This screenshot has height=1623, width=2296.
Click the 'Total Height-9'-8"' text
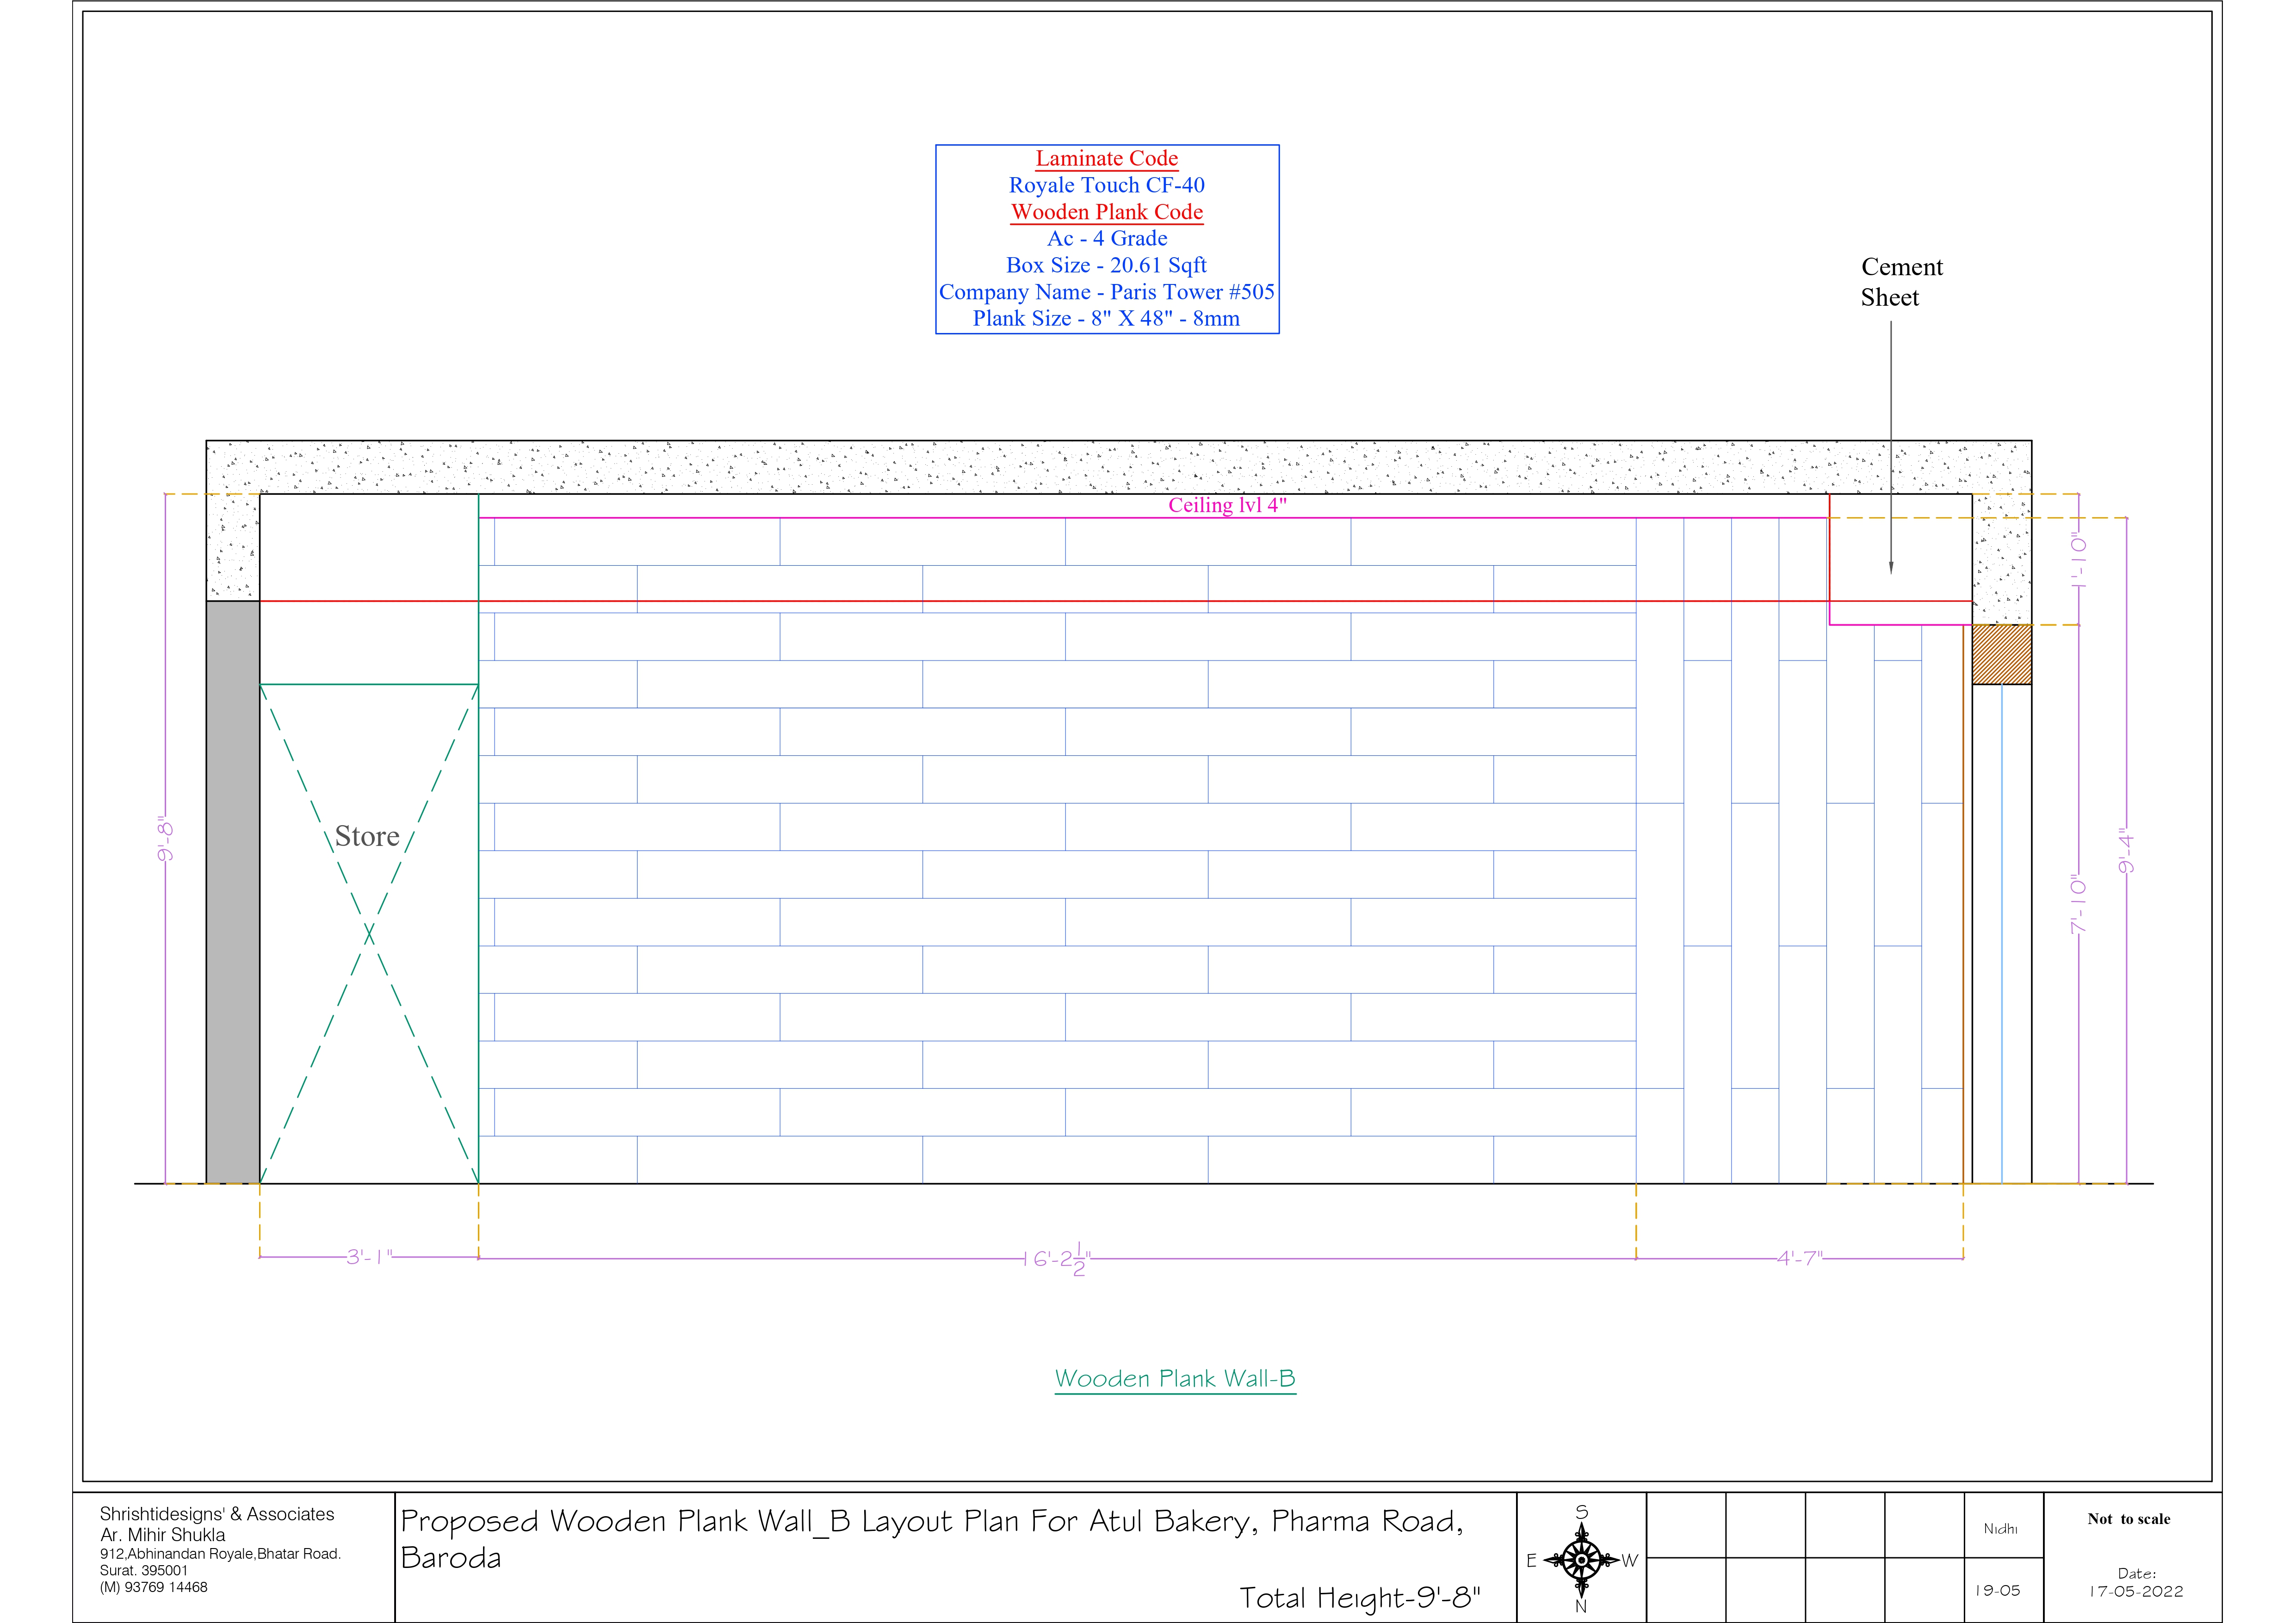(1359, 1598)
